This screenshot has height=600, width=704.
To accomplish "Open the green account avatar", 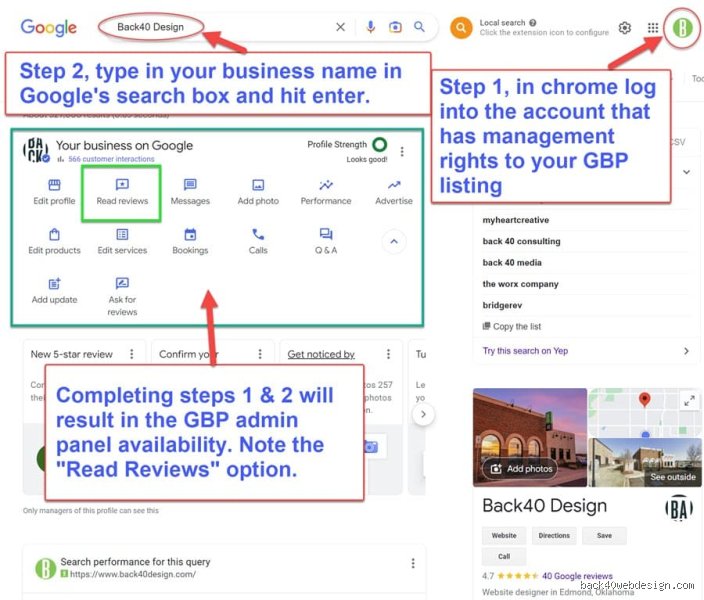I will click(x=682, y=28).
